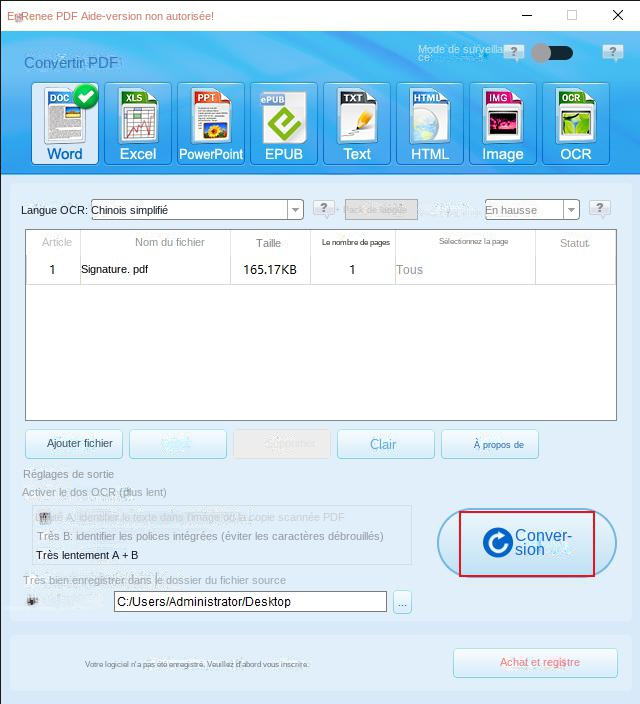640x704 pixels.
Task: Enable Activer le dos OCR (plus lent) option
Action: coord(94,493)
